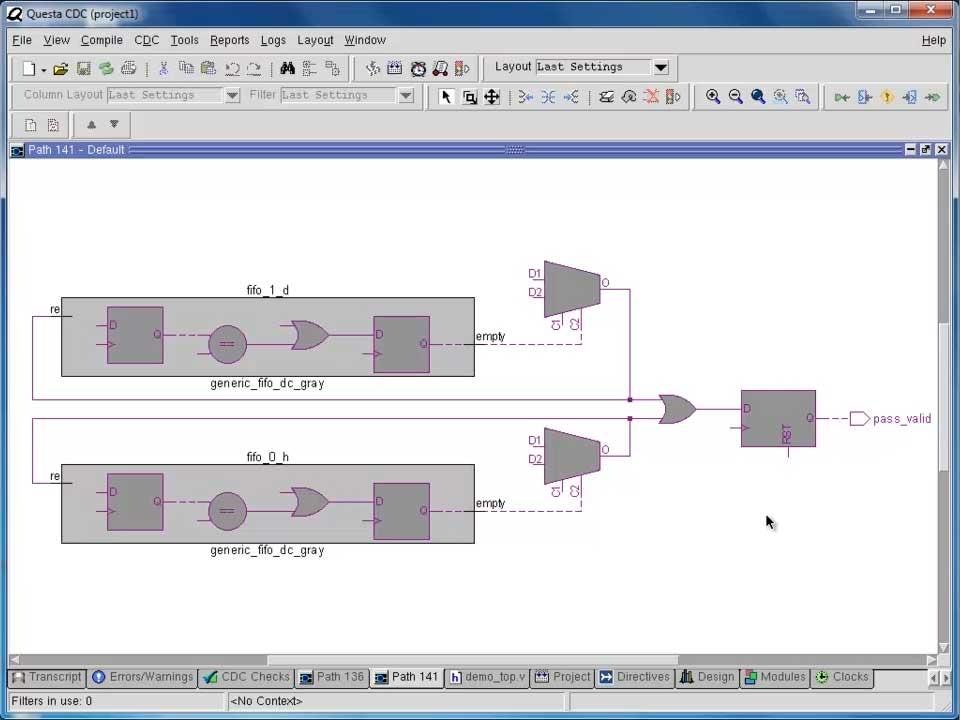The height and width of the screenshot is (720, 960).
Task: Click the vertical scrollbar down arrow
Action: 943,646
